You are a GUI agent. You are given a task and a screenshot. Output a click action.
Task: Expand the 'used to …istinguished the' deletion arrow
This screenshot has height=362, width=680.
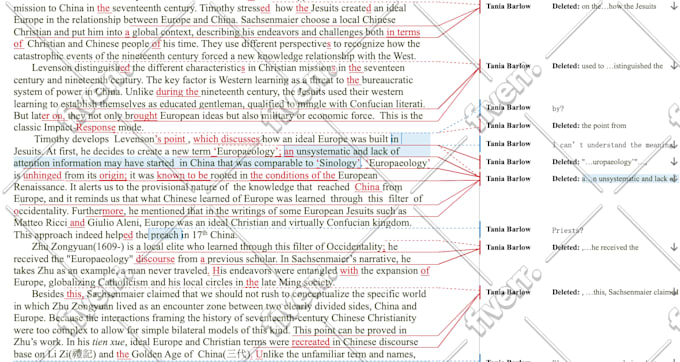[673, 66]
